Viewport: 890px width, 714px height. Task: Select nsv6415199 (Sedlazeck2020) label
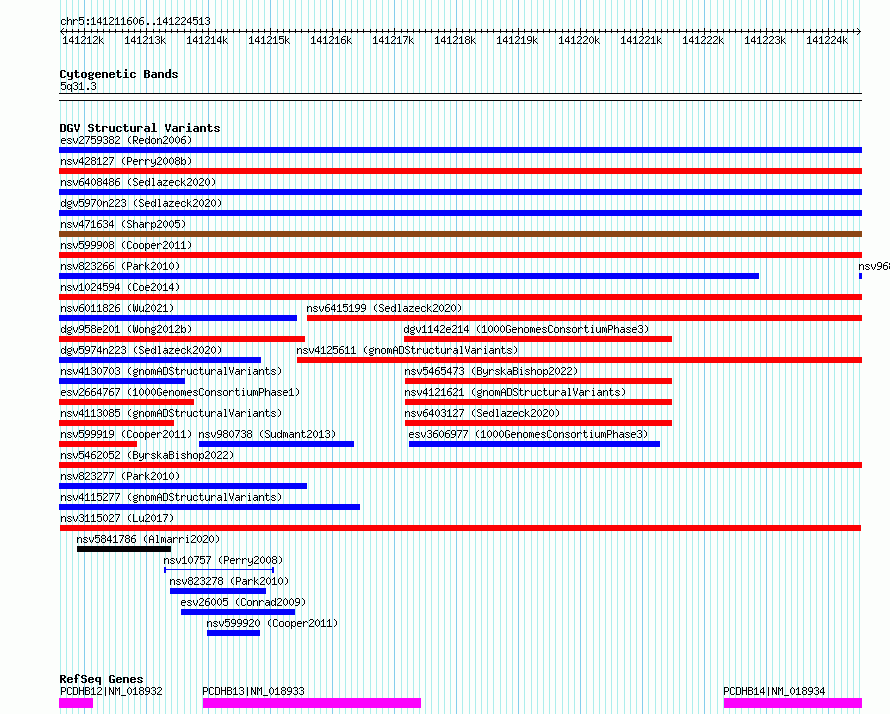(384, 308)
